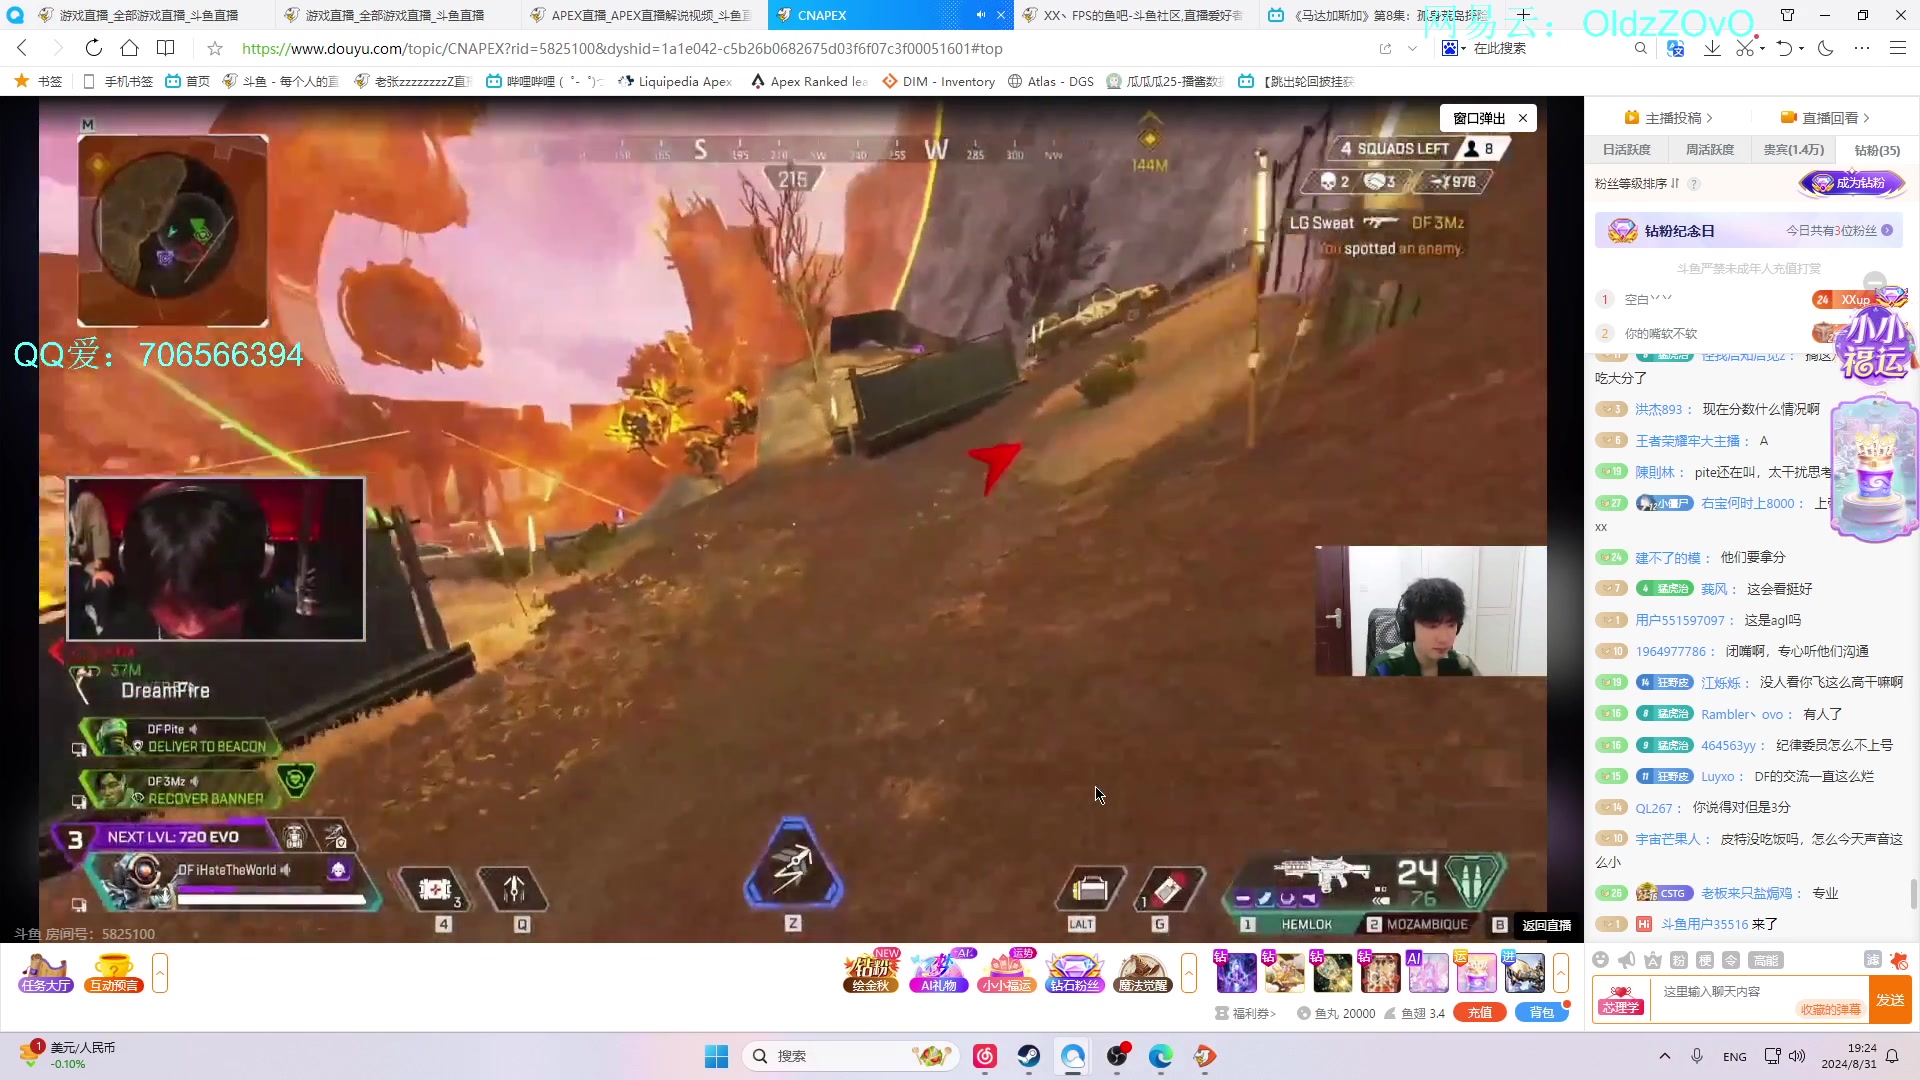Click the 窗口弹出 popout button
Viewport: 1920px width, 1080px height.
tap(1479, 118)
